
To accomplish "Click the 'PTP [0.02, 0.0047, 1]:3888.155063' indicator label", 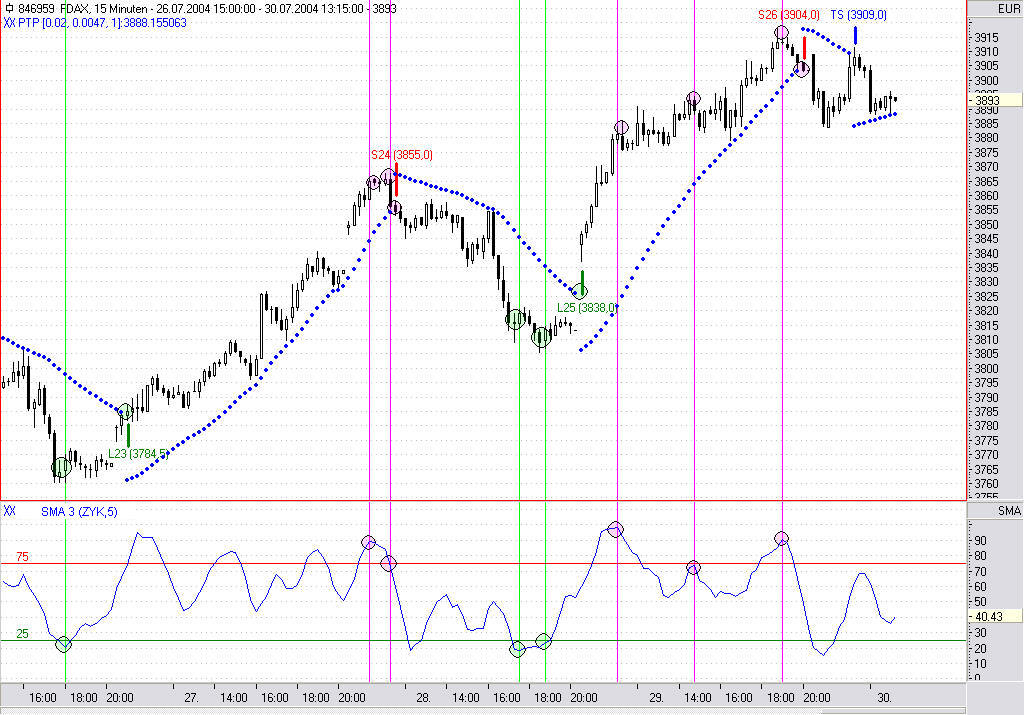I will click(x=103, y=23).
